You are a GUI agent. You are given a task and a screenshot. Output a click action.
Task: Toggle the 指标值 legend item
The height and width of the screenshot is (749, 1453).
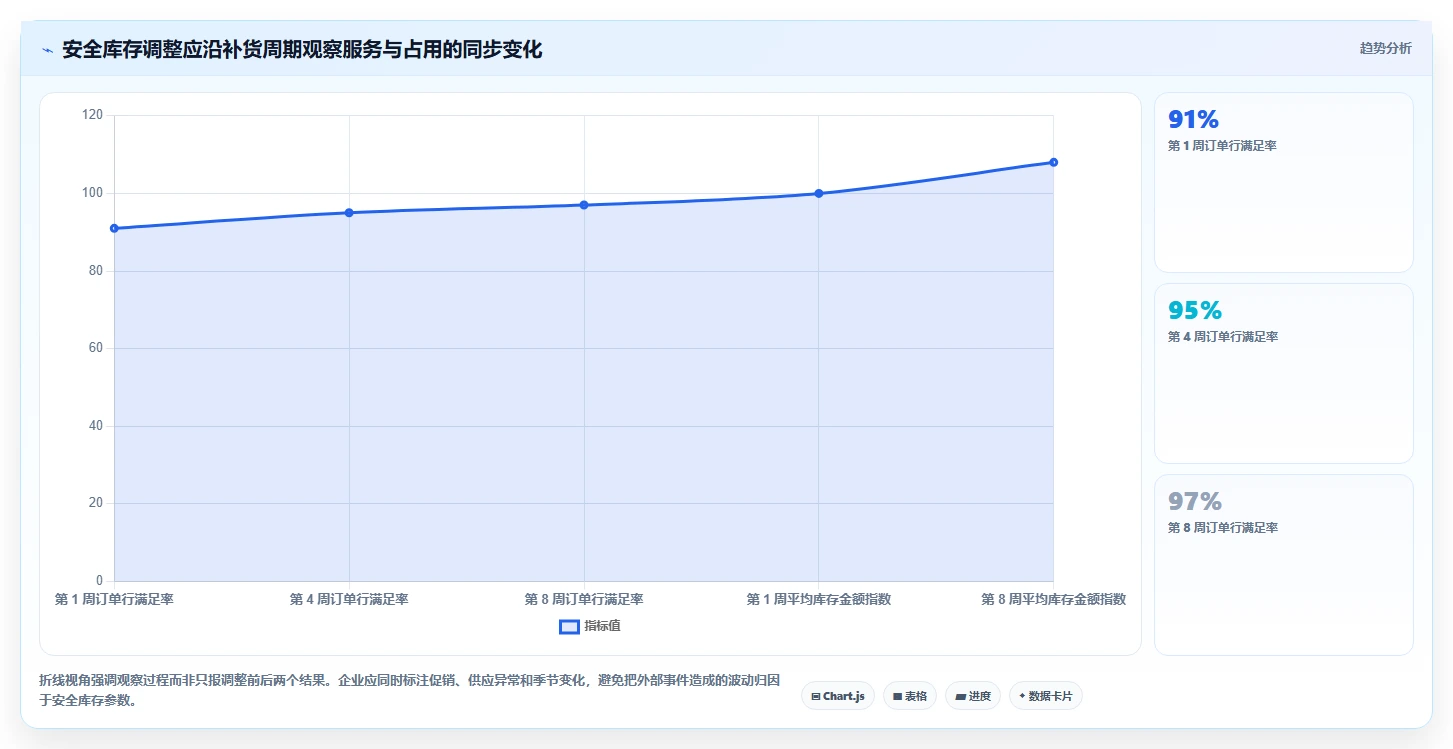click(590, 626)
